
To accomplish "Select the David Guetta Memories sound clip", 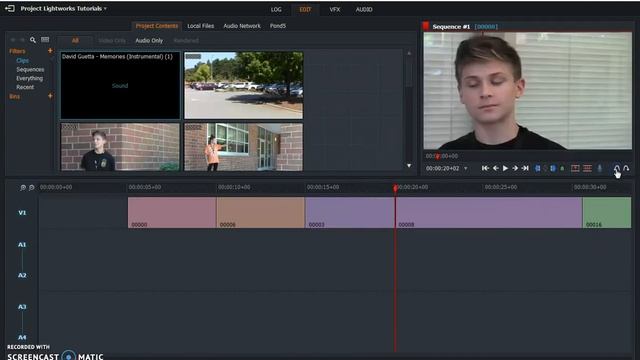I will click(x=120, y=85).
